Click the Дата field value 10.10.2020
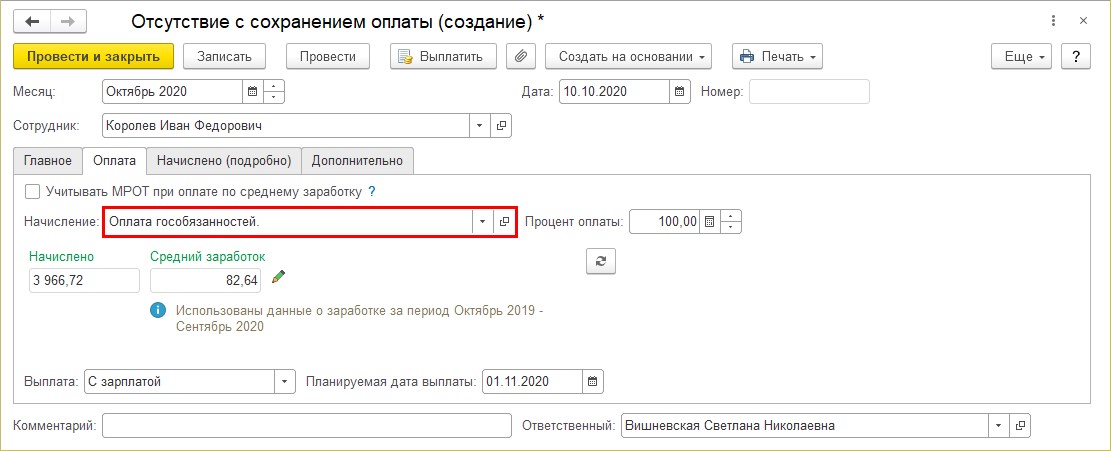Image resolution: width=1111 pixels, height=451 pixels. (614, 91)
